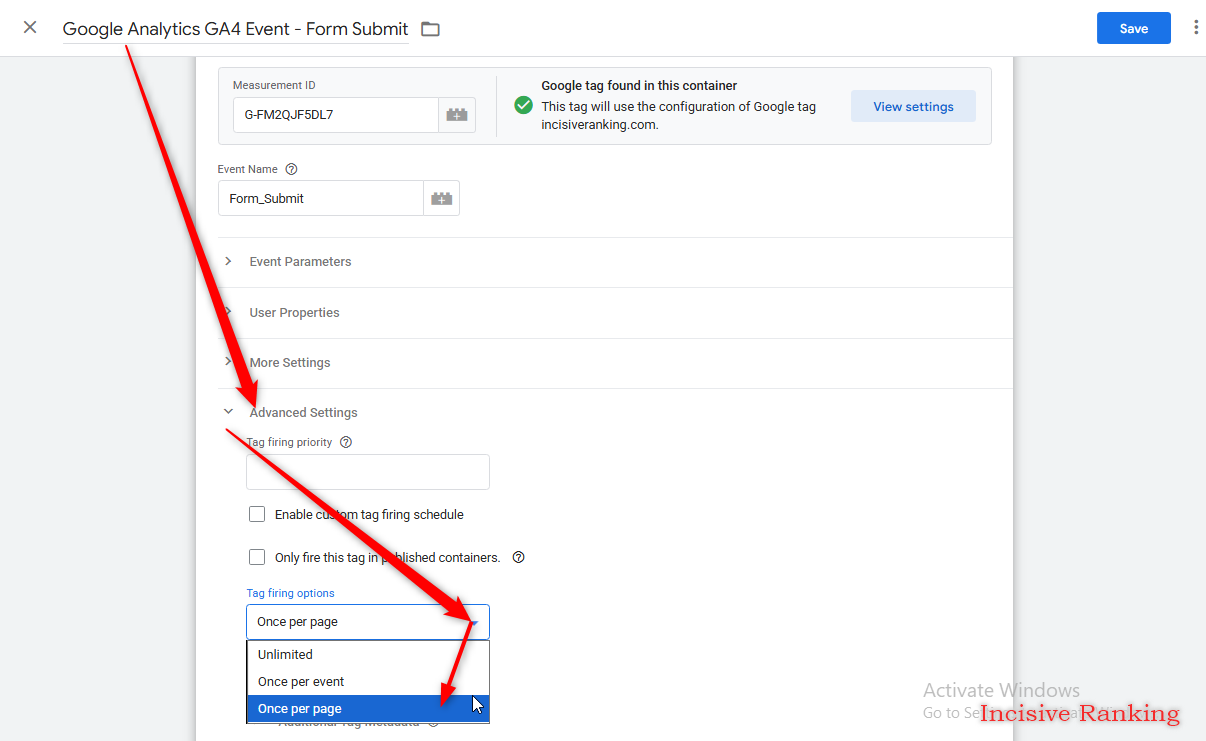
Task: Open help icon next to Event Name
Action: [x=291, y=170]
